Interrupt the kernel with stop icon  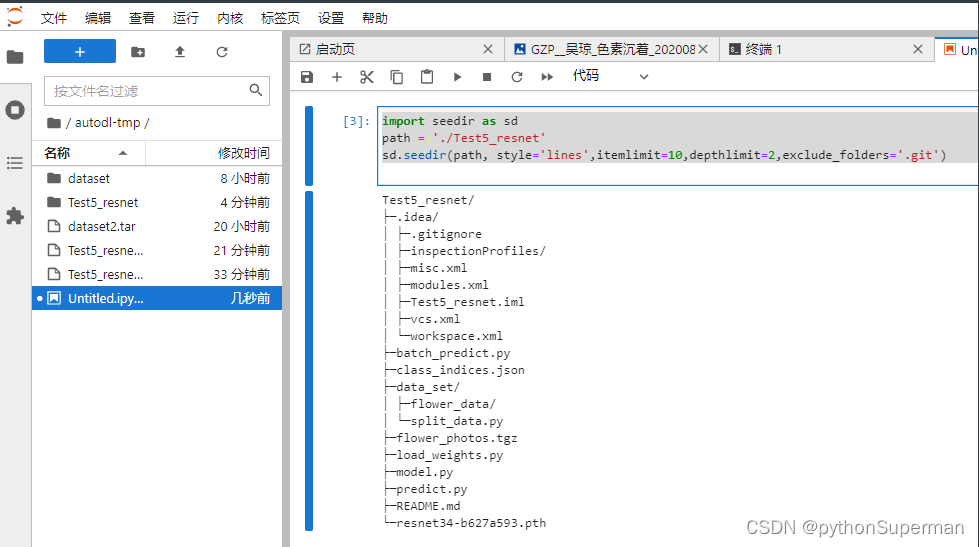point(487,77)
